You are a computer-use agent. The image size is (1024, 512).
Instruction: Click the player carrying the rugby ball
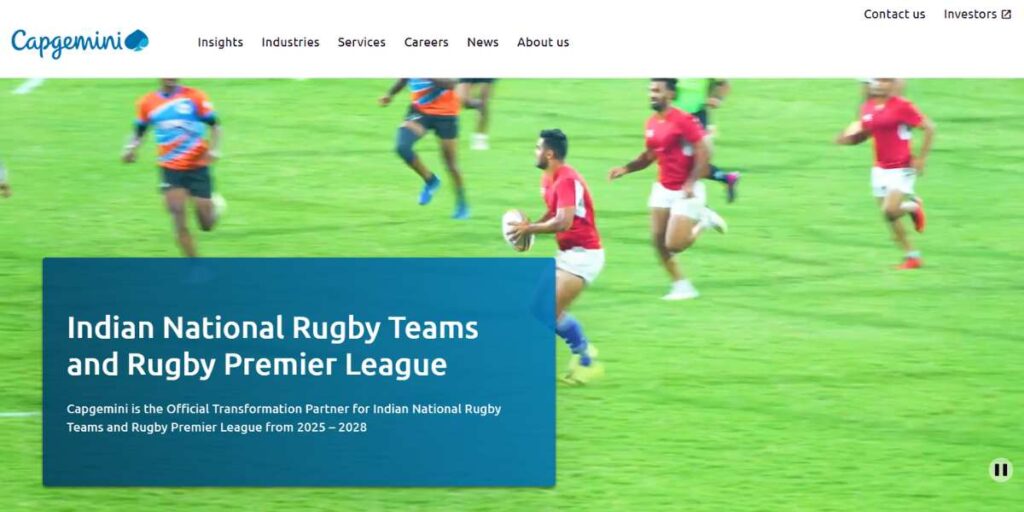click(x=567, y=248)
